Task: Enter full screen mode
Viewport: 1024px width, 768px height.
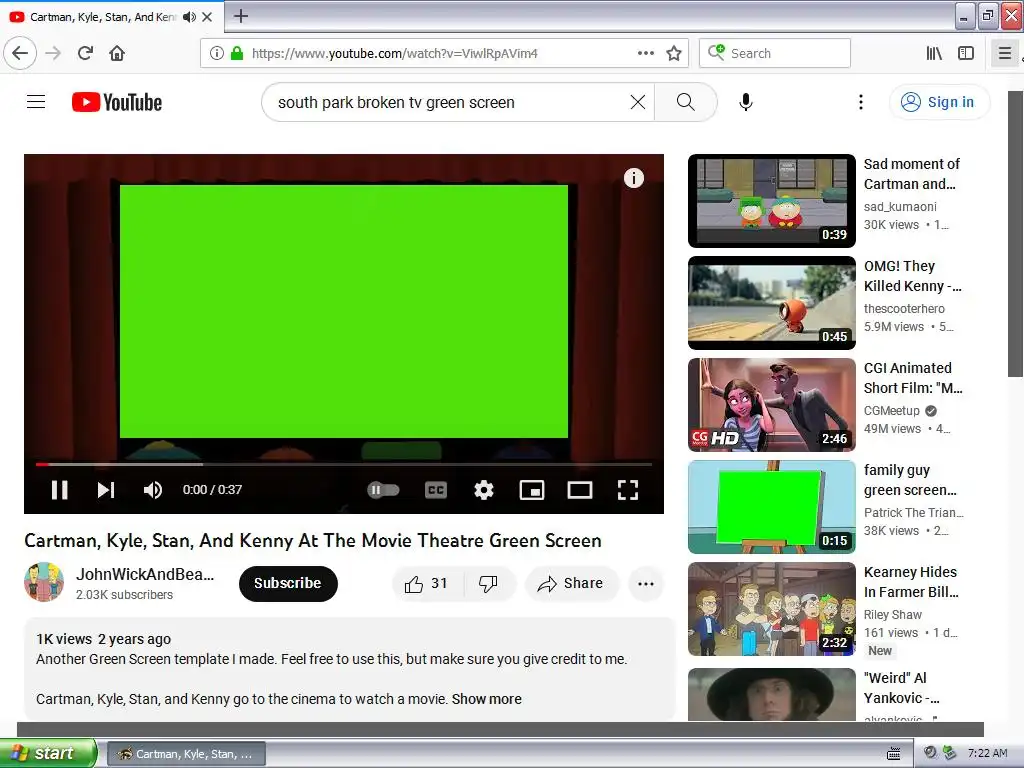Action: pos(628,490)
